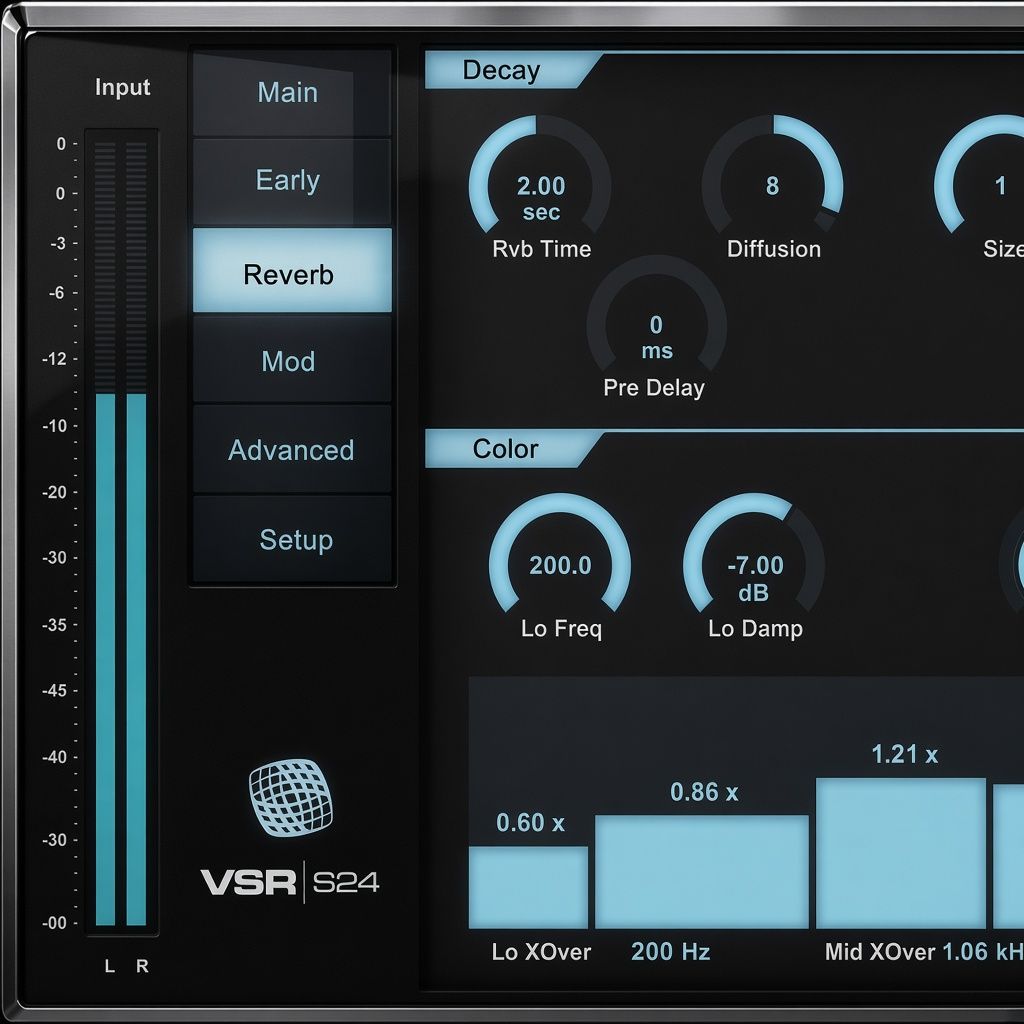
Task: Click the VSR S24 product name
Action: [289, 882]
